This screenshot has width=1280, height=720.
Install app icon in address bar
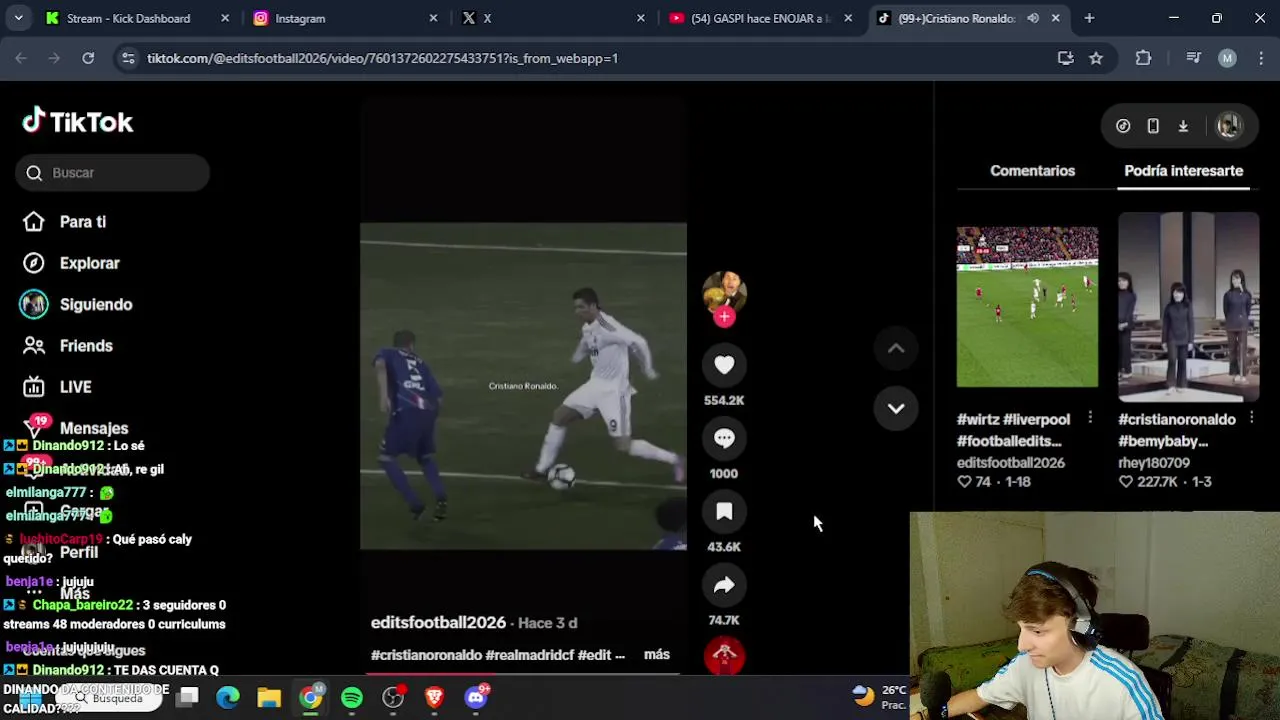click(1066, 58)
